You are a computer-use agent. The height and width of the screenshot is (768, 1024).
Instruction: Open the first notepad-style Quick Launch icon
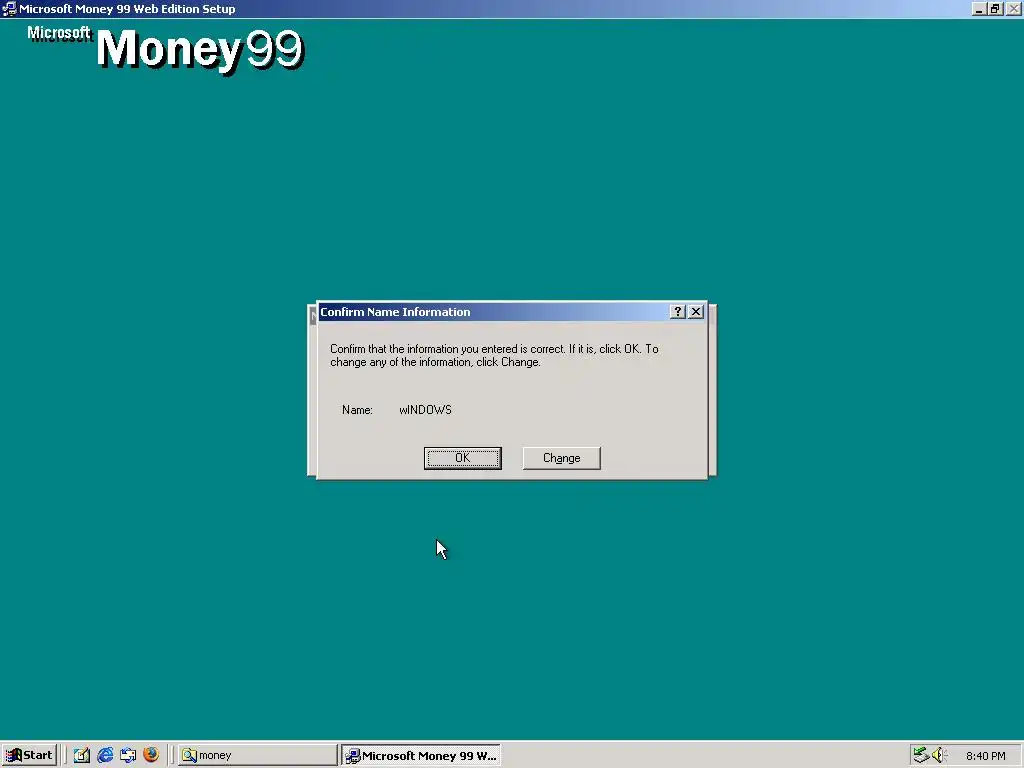[82, 755]
